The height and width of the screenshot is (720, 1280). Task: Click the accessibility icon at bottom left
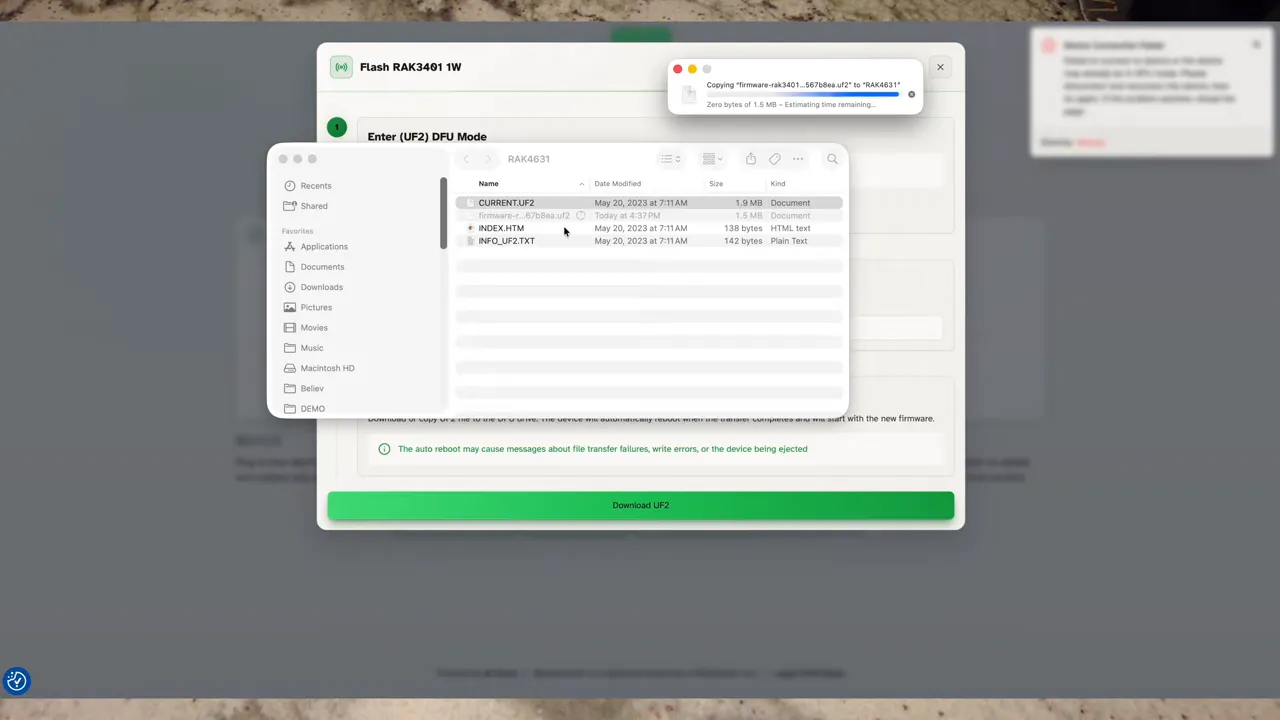pyautogui.click(x=17, y=681)
